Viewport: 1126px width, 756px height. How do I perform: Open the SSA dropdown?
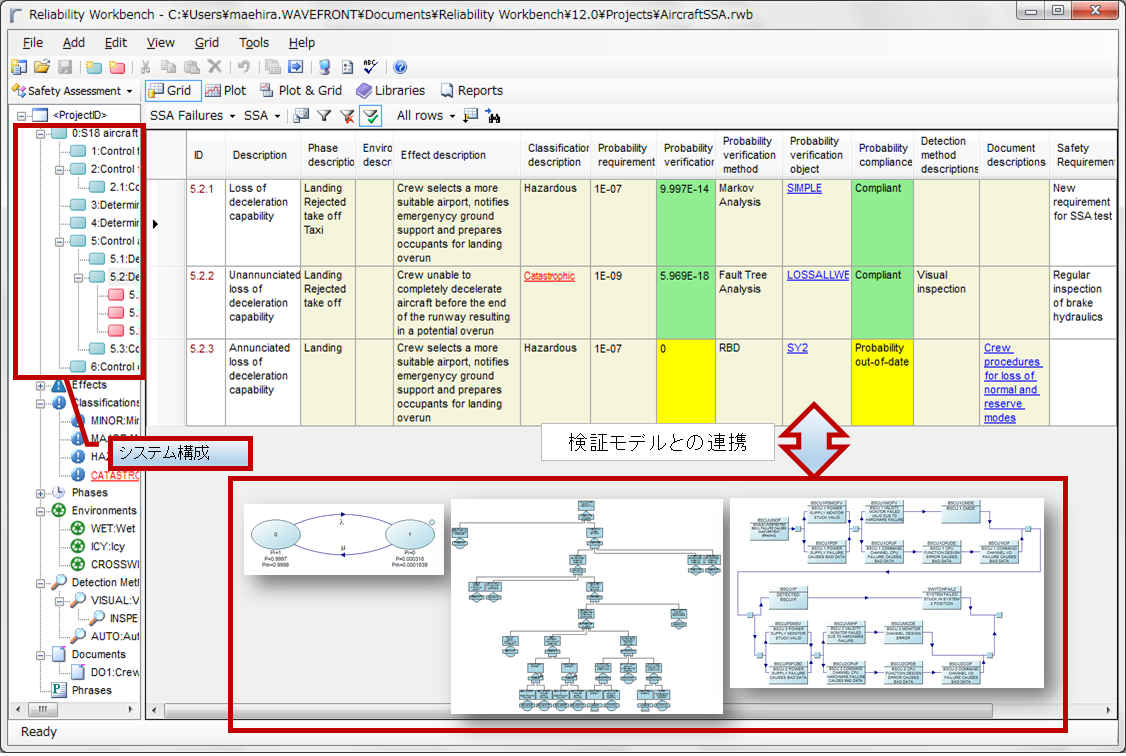pos(262,116)
